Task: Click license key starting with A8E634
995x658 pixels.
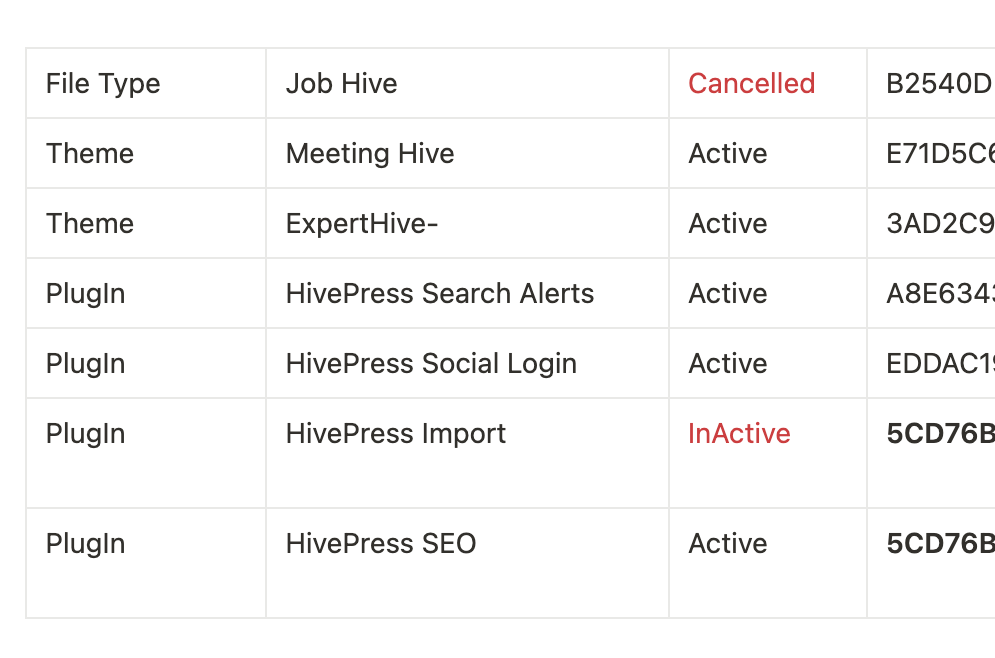Action: (940, 293)
